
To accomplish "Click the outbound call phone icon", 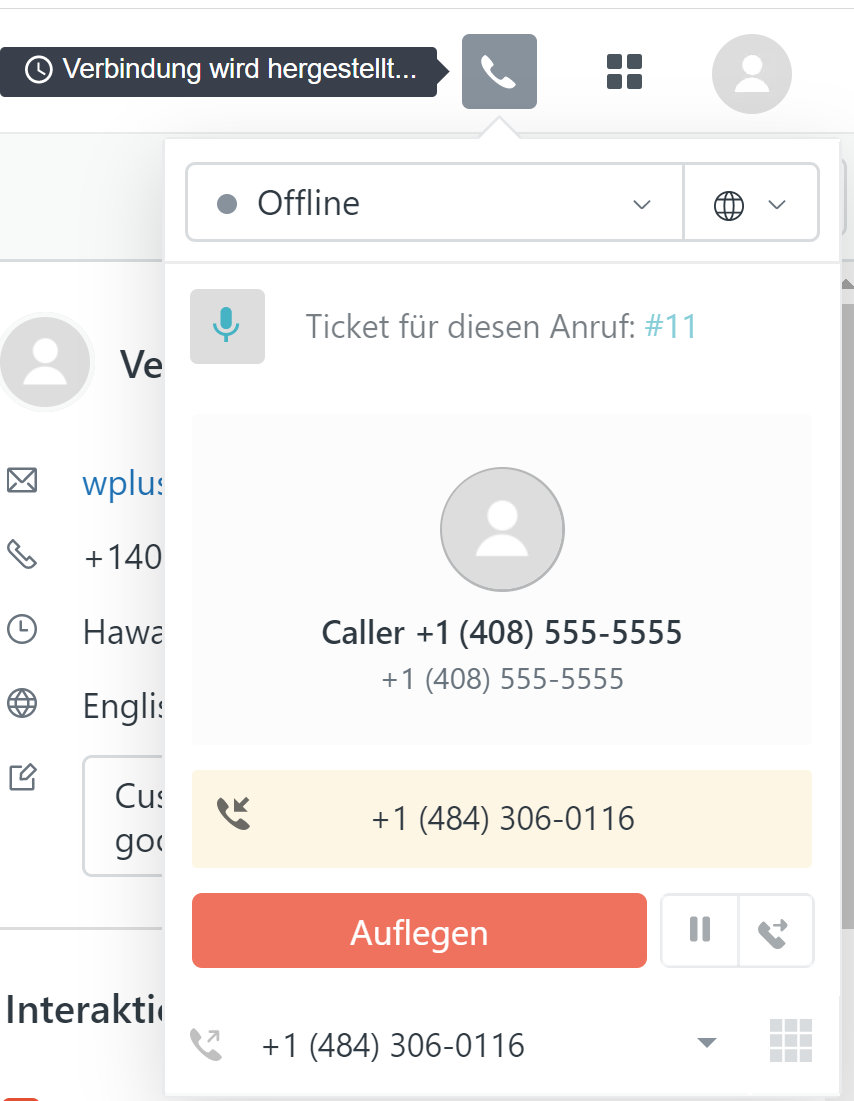I will click(x=207, y=1045).
